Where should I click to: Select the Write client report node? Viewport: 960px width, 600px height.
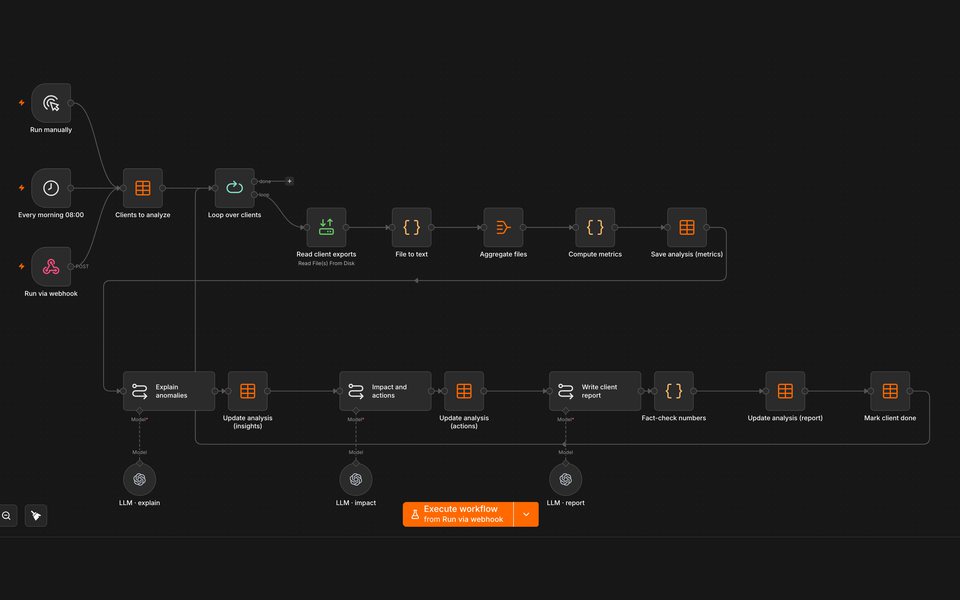click(595, 391)
